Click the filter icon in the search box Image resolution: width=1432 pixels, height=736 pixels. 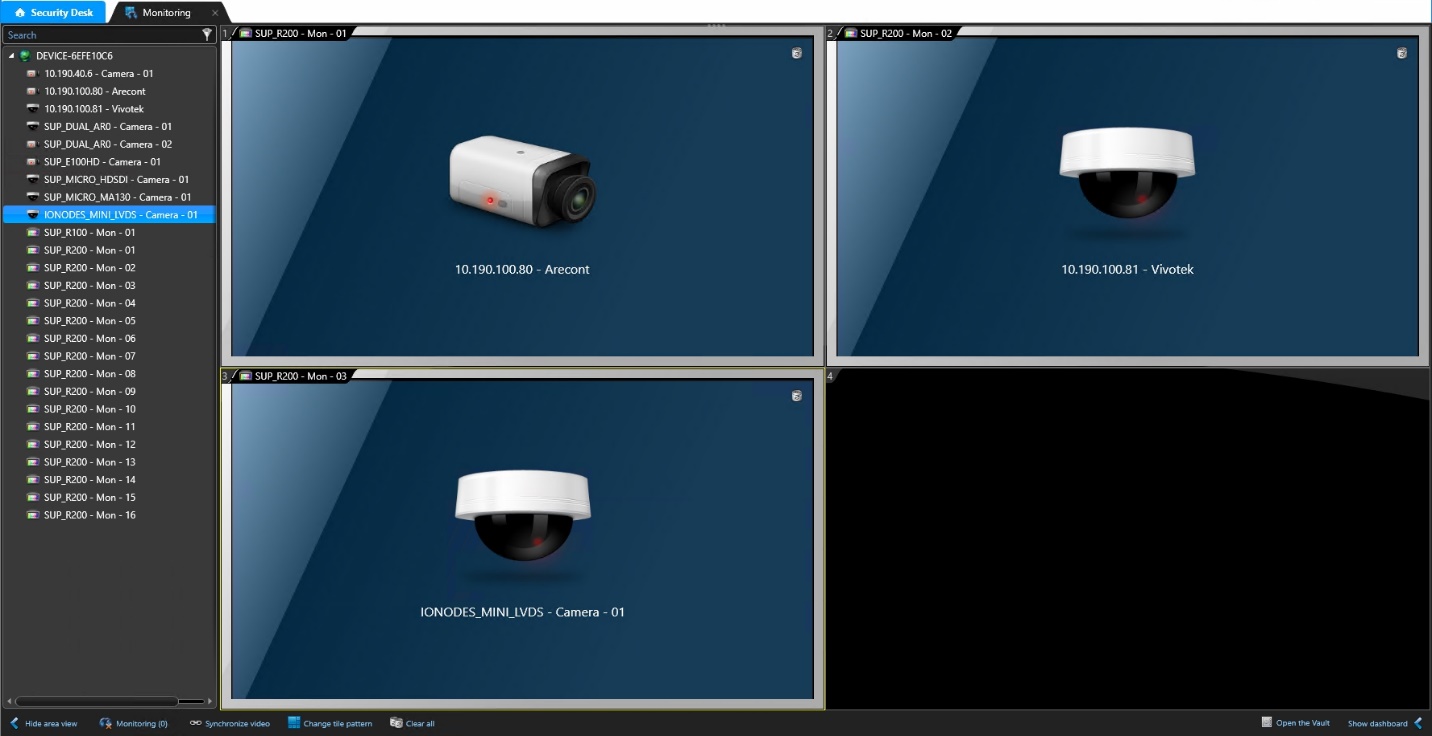click(x=207, y=34)
